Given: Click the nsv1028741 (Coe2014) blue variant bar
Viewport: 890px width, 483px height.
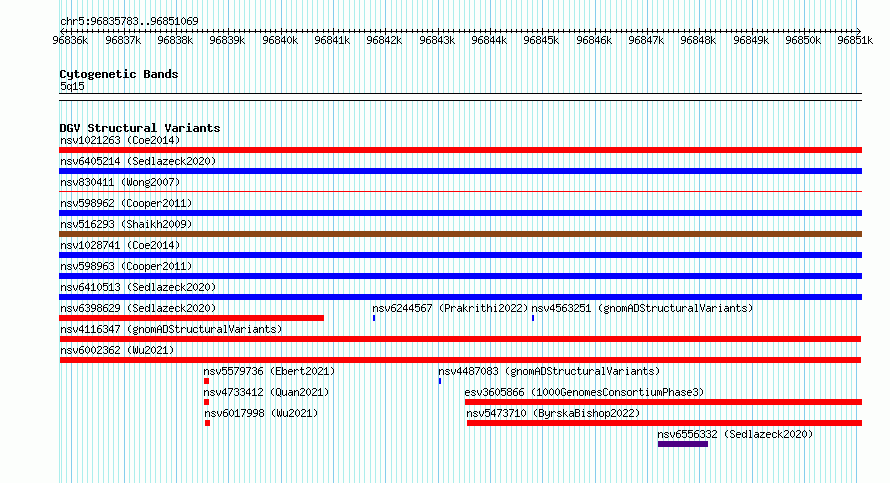Looking at the screenshot, I should (460, 255).
